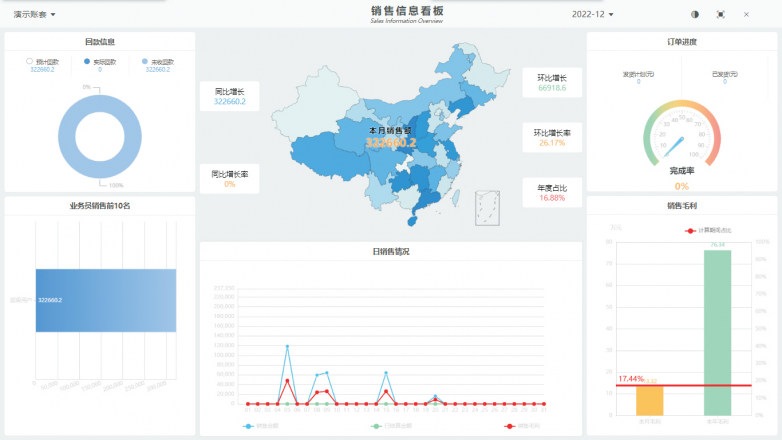Toggle red 销售毛利 line legend icon
The image size is (782, 440).
[x=509, y=426]
